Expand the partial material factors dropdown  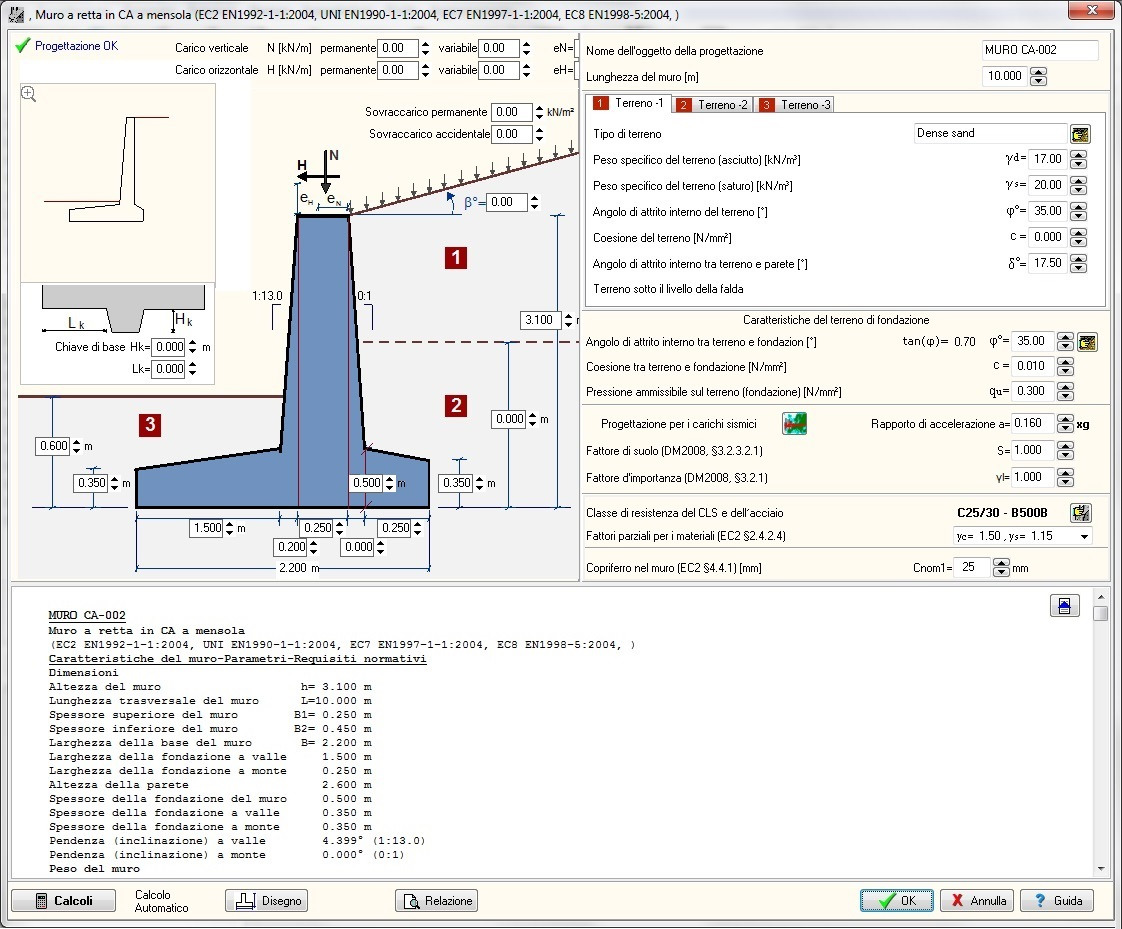click(x=1085, y=536)
